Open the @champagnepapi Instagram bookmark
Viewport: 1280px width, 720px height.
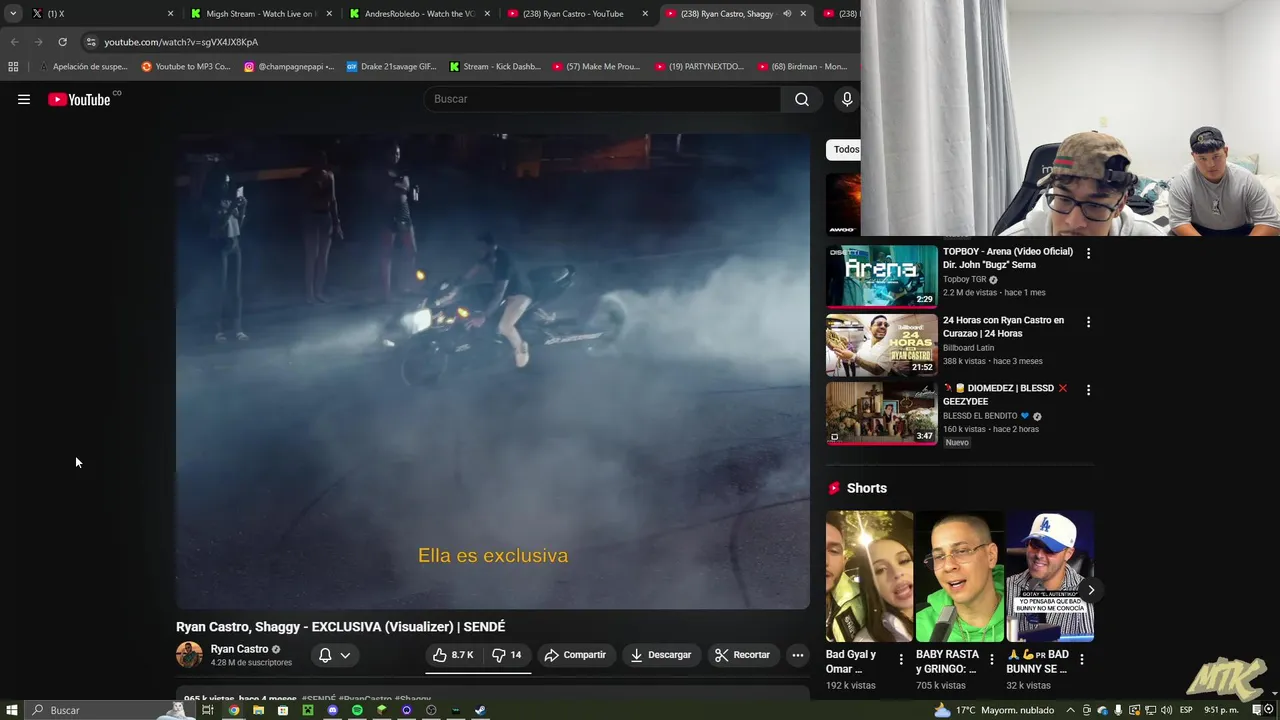tap(289, 67)
